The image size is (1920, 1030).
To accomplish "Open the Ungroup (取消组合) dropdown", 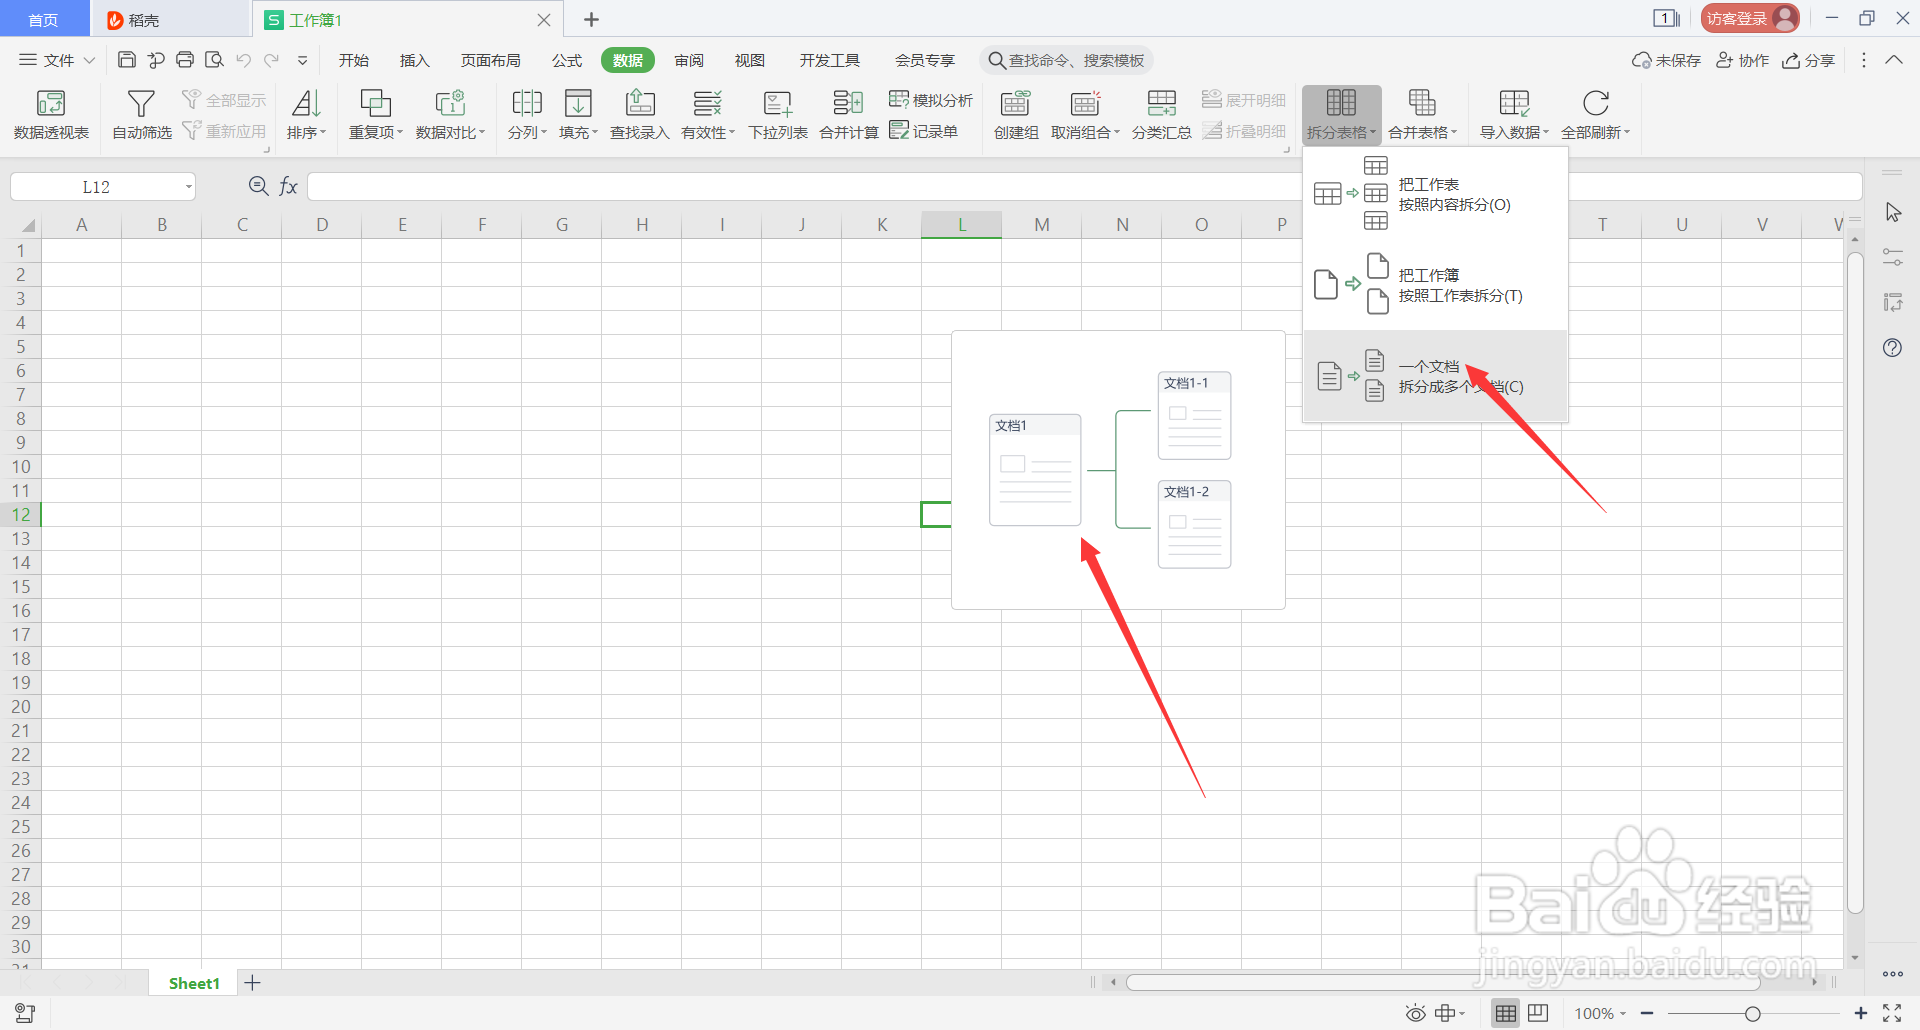I will (1085, 114).
